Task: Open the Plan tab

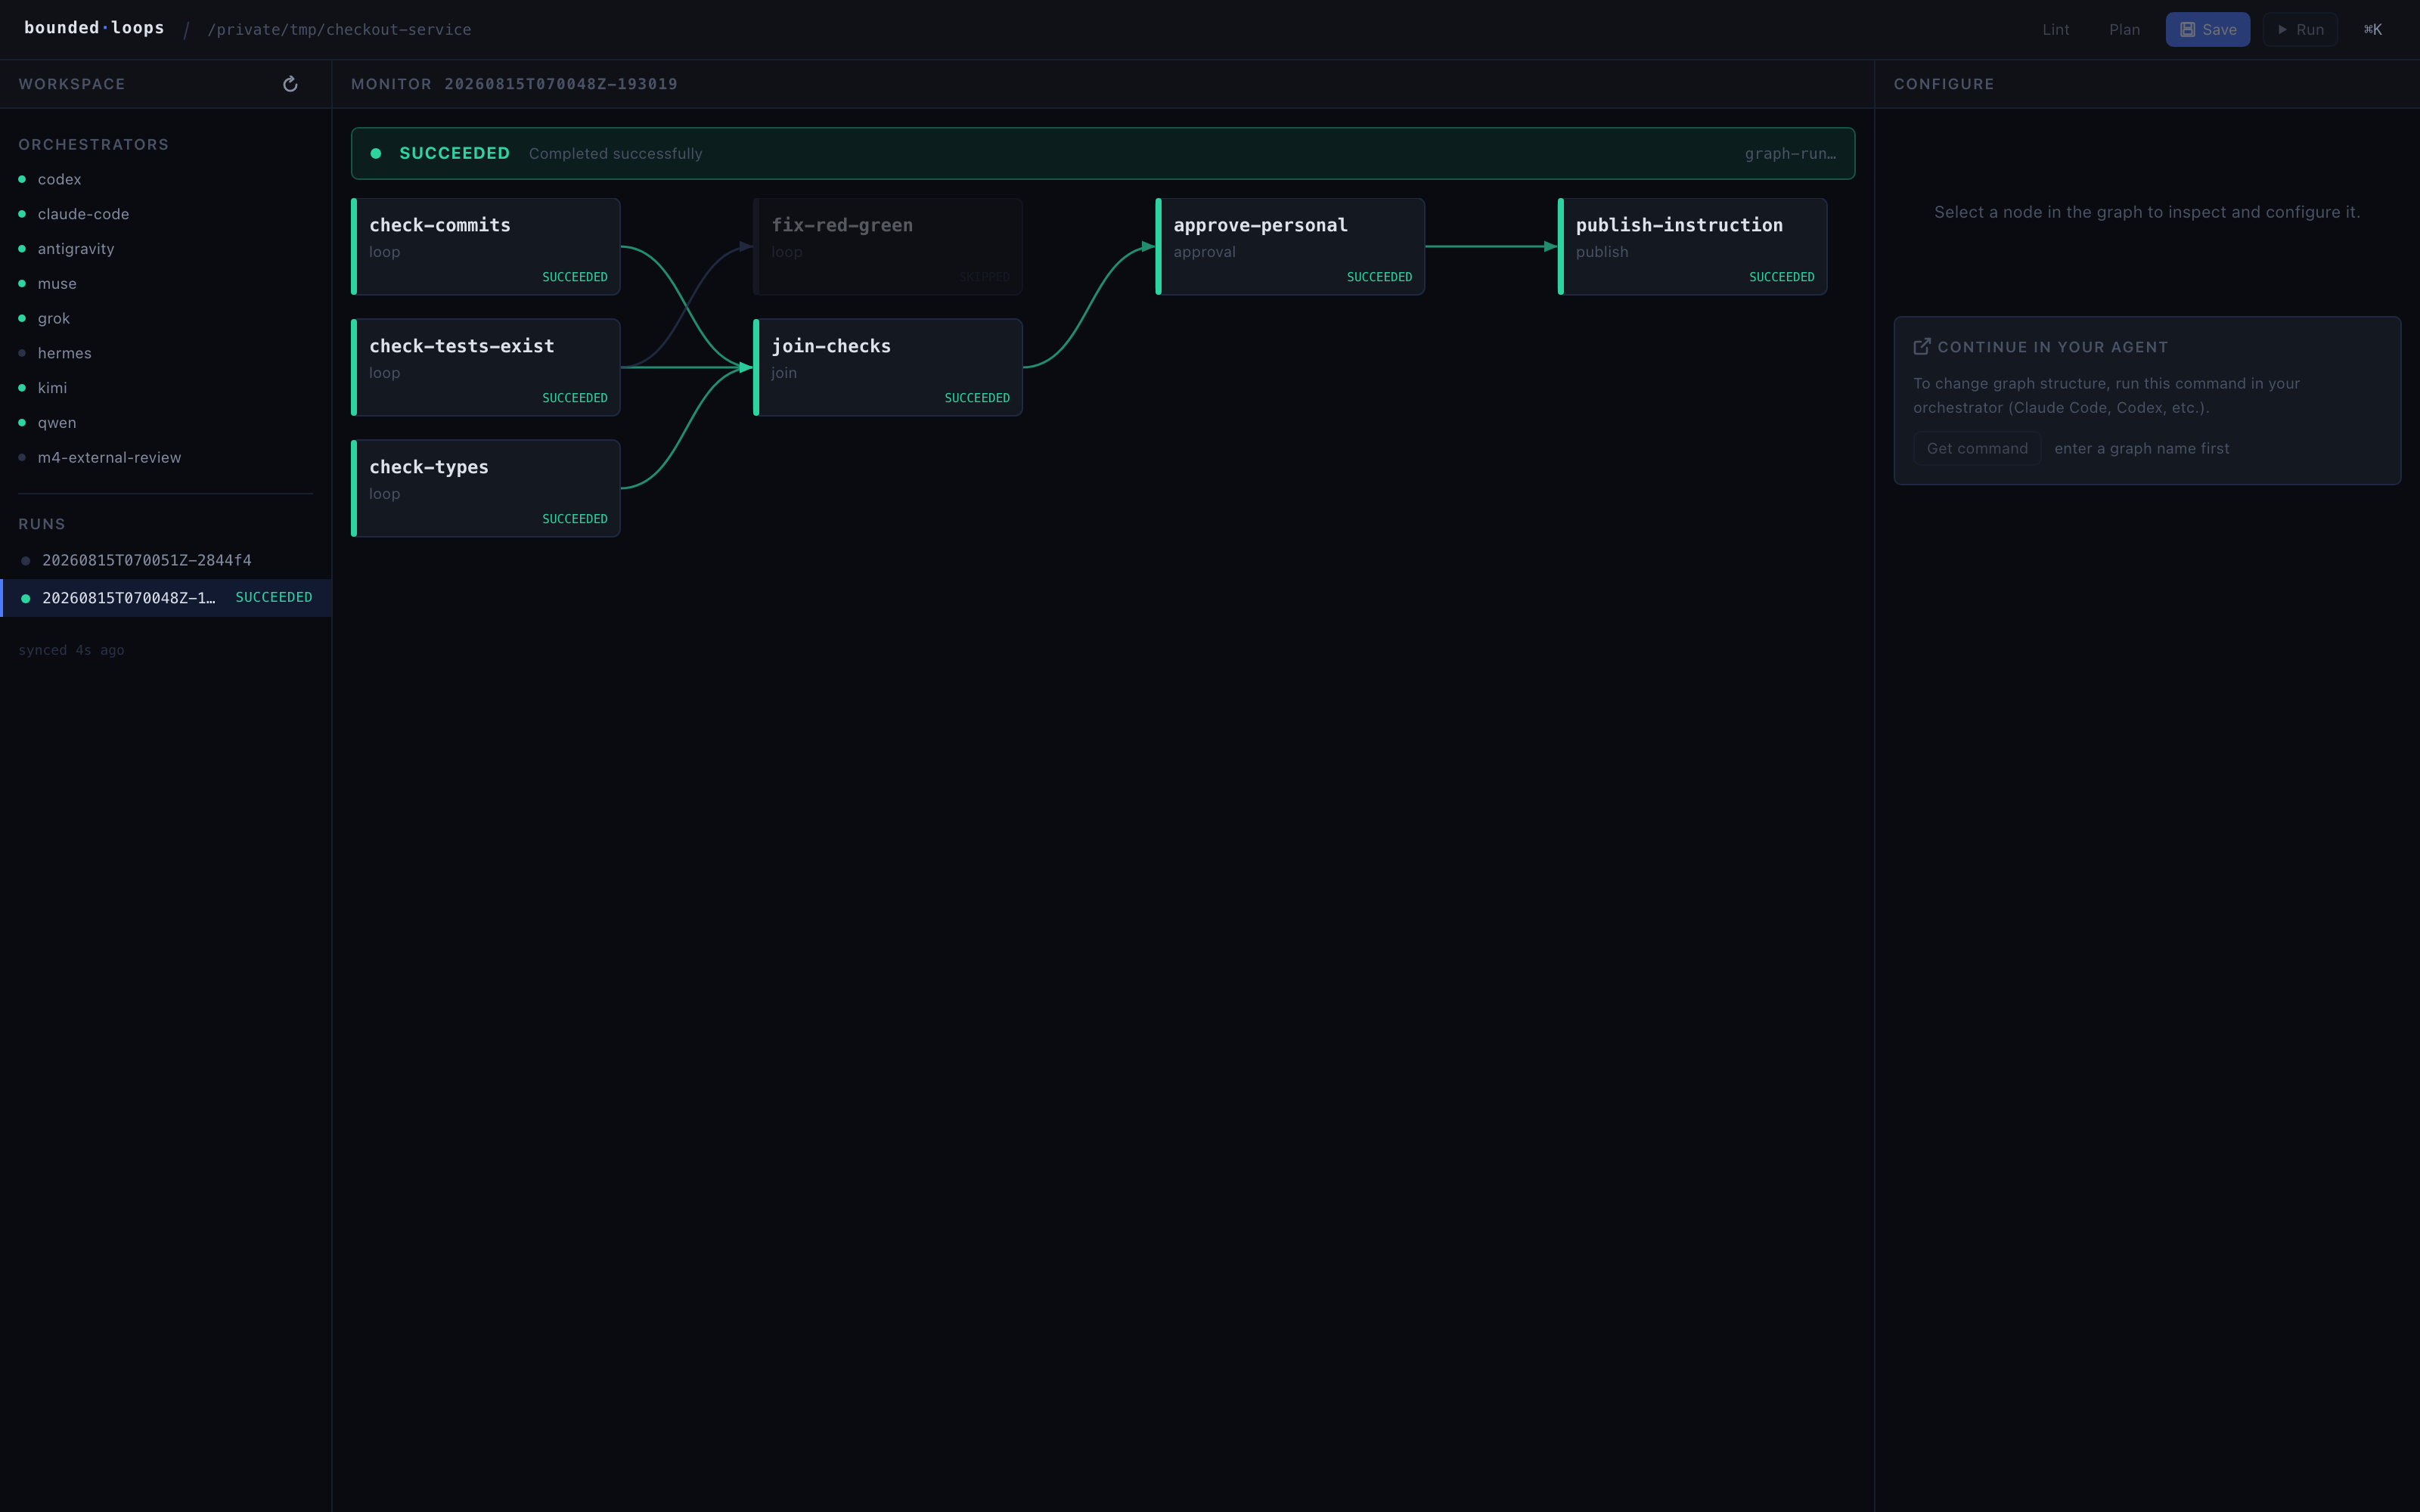Action: [2124, 29]
